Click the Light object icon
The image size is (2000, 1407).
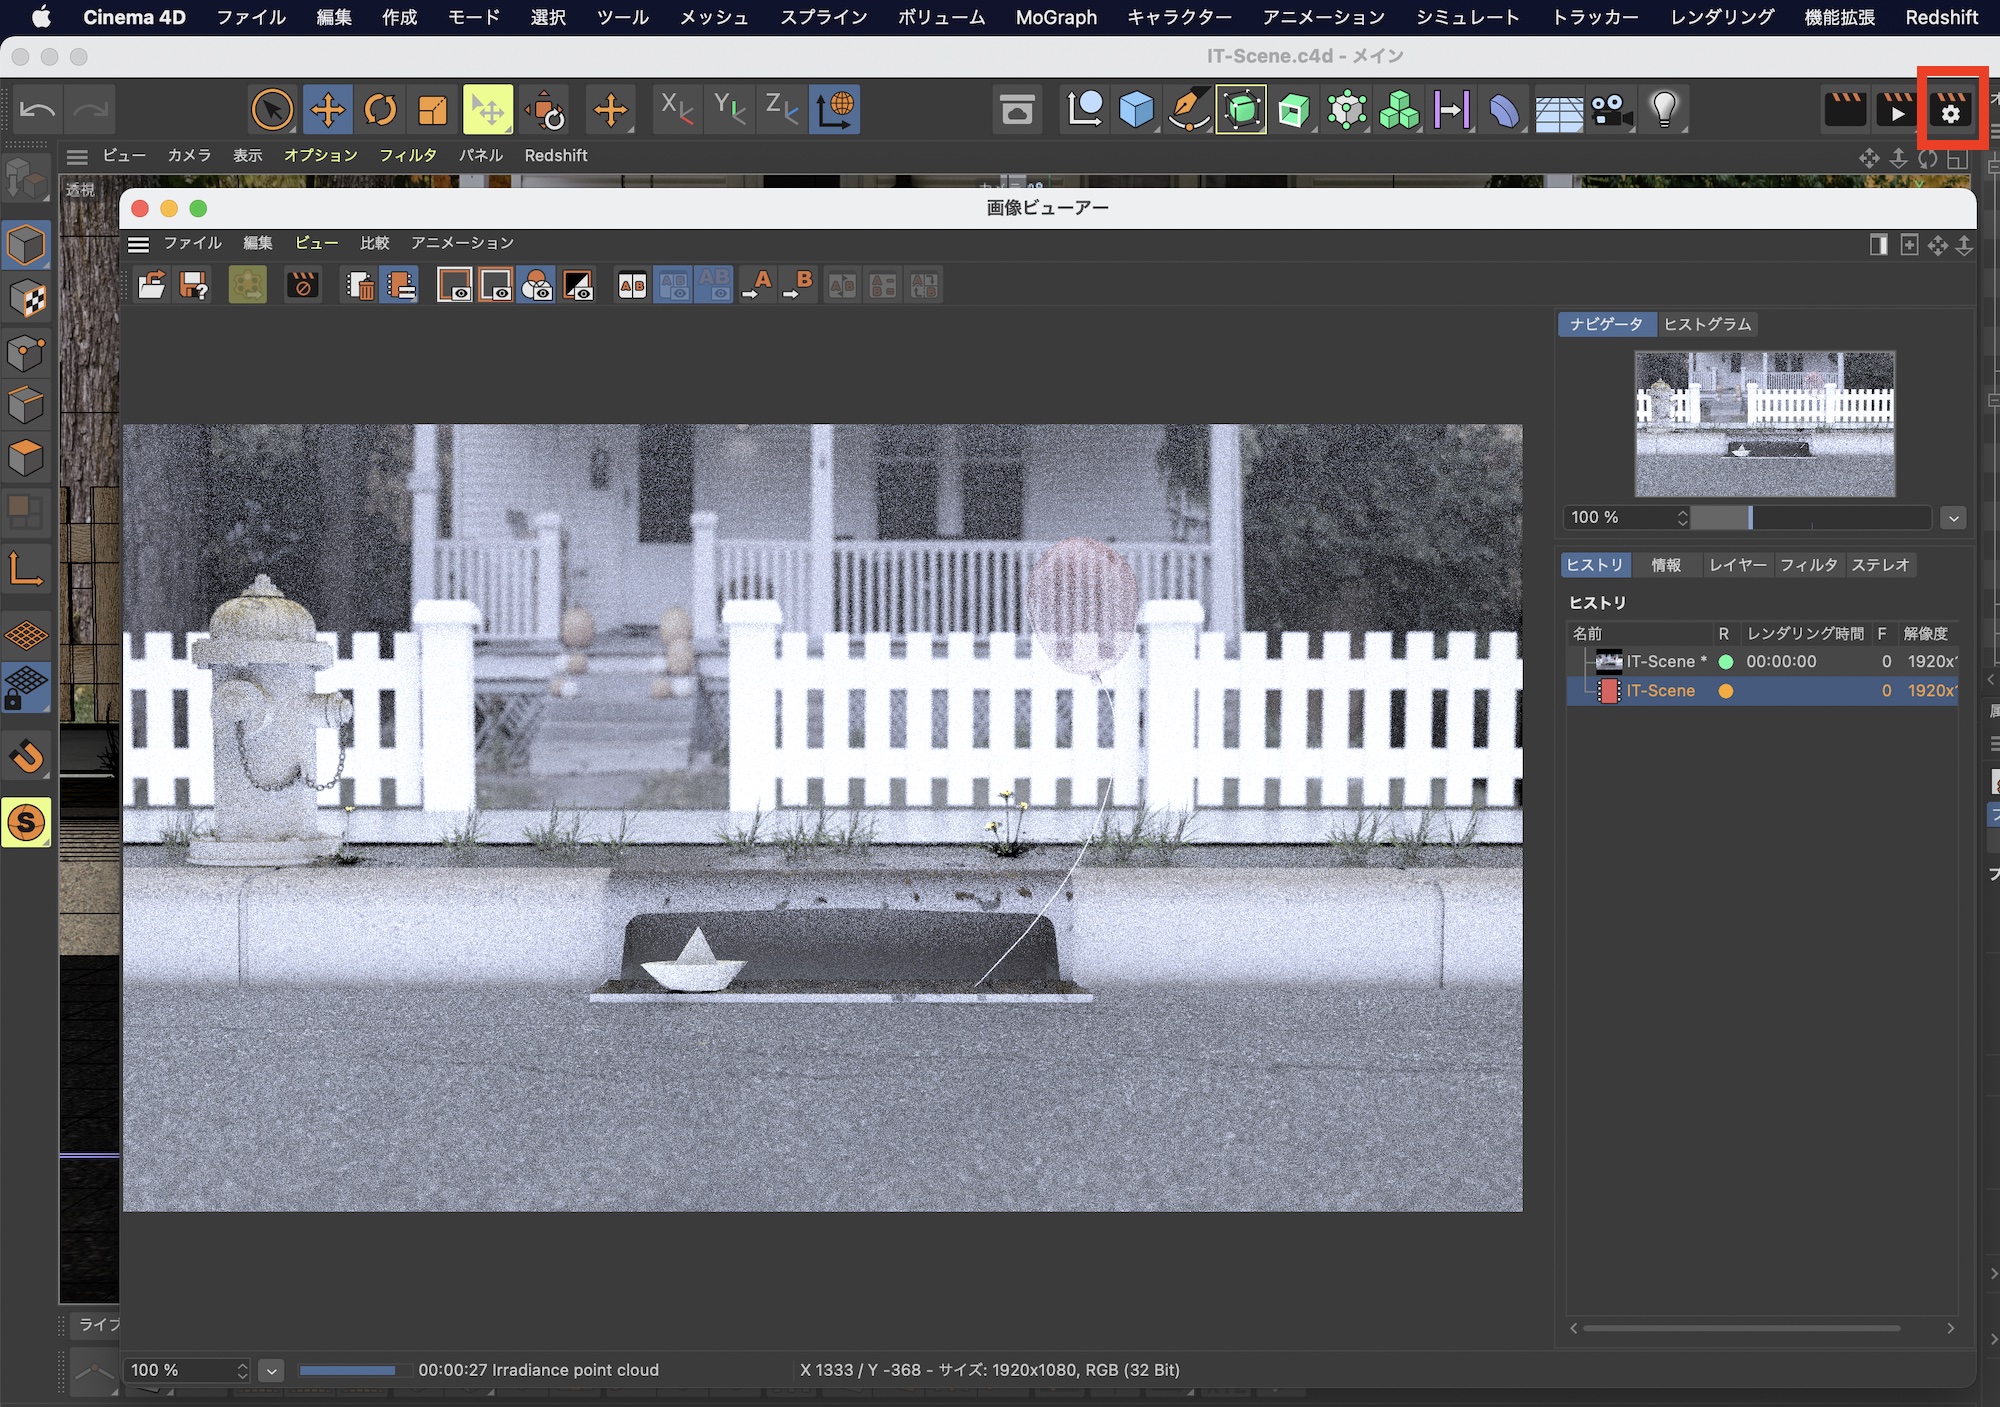1664,109
